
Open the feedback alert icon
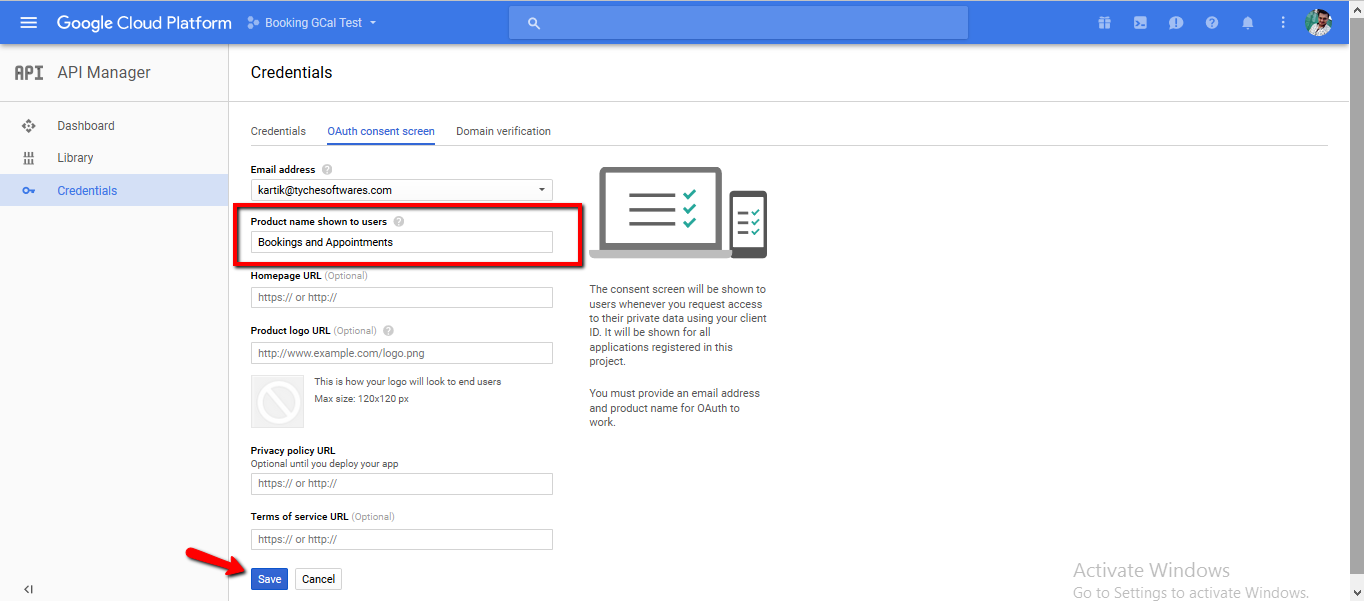click(1176, 23)
